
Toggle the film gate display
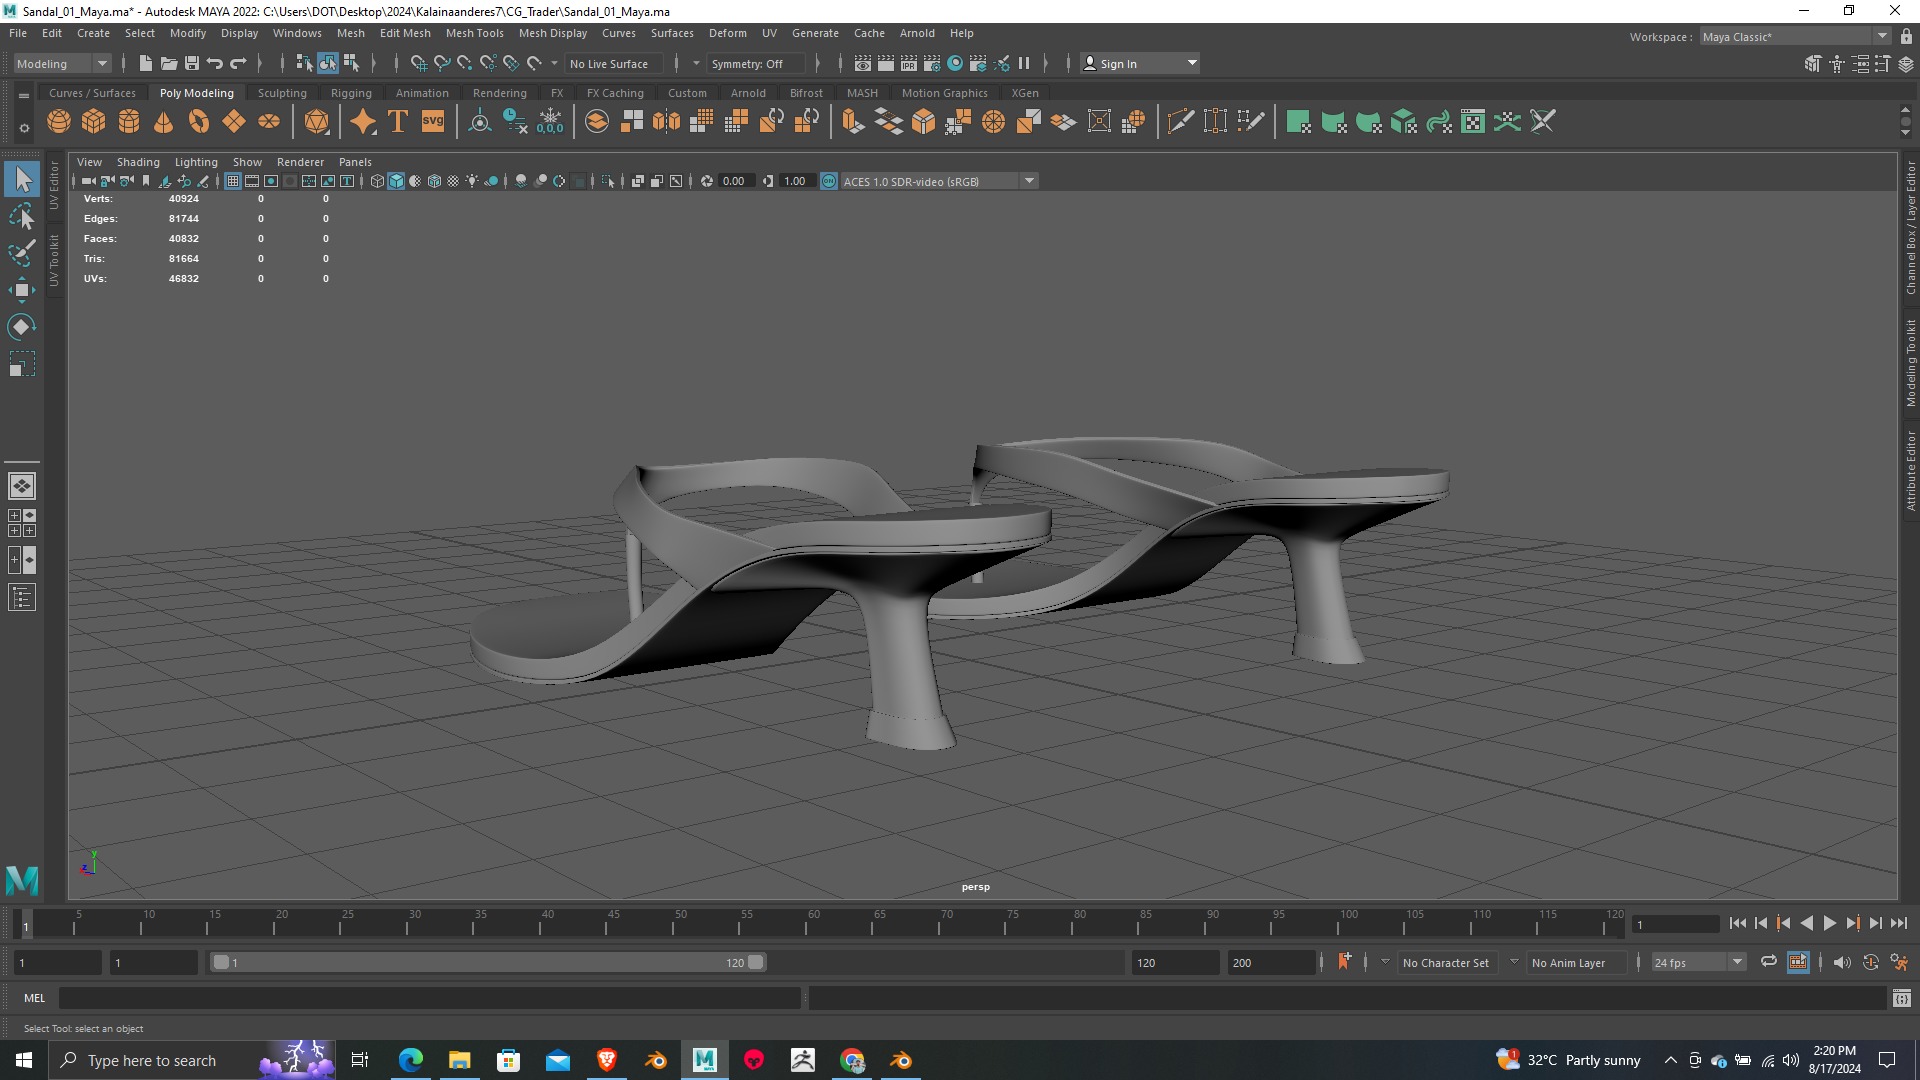[x=252, y=181]
